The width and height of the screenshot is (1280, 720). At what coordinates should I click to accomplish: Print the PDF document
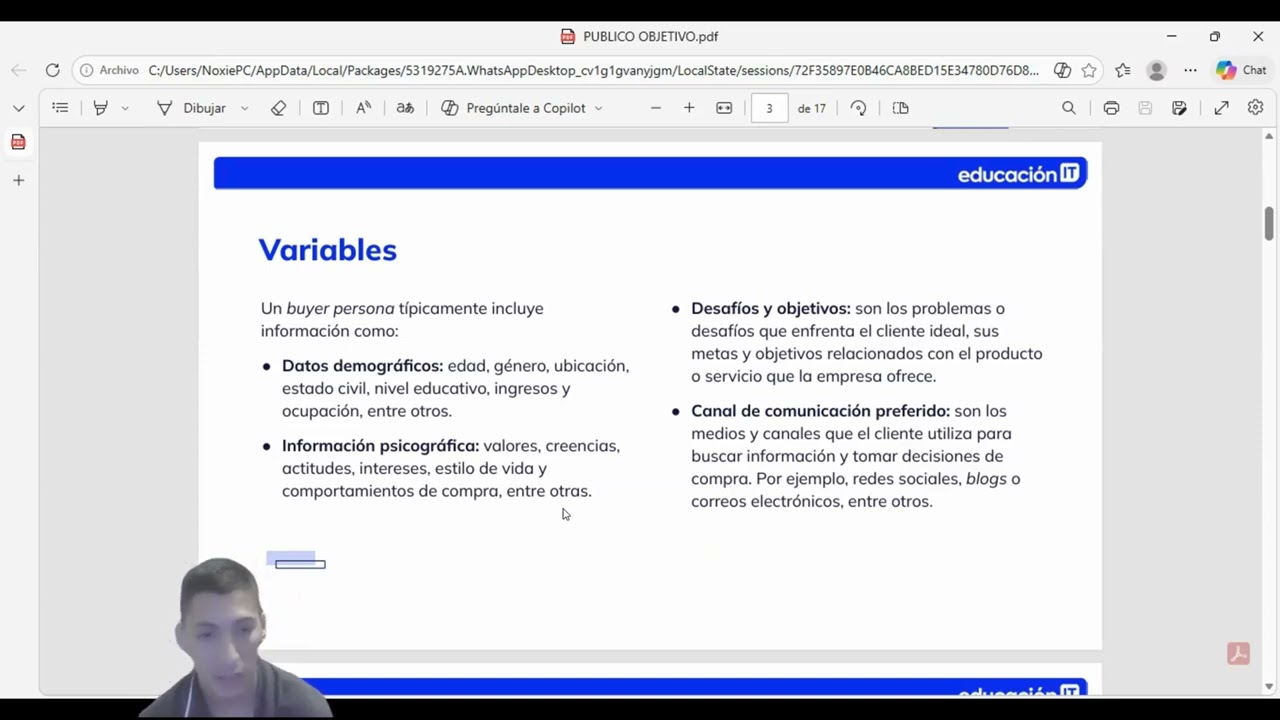pyautogui.click(x=1111, y=108)
